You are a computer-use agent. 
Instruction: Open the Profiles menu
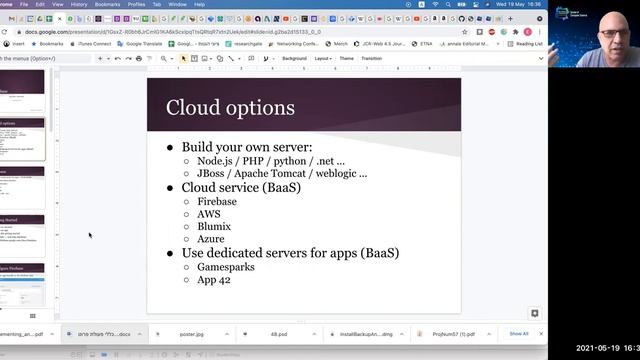pyautogui.click(x=136, y=4)
